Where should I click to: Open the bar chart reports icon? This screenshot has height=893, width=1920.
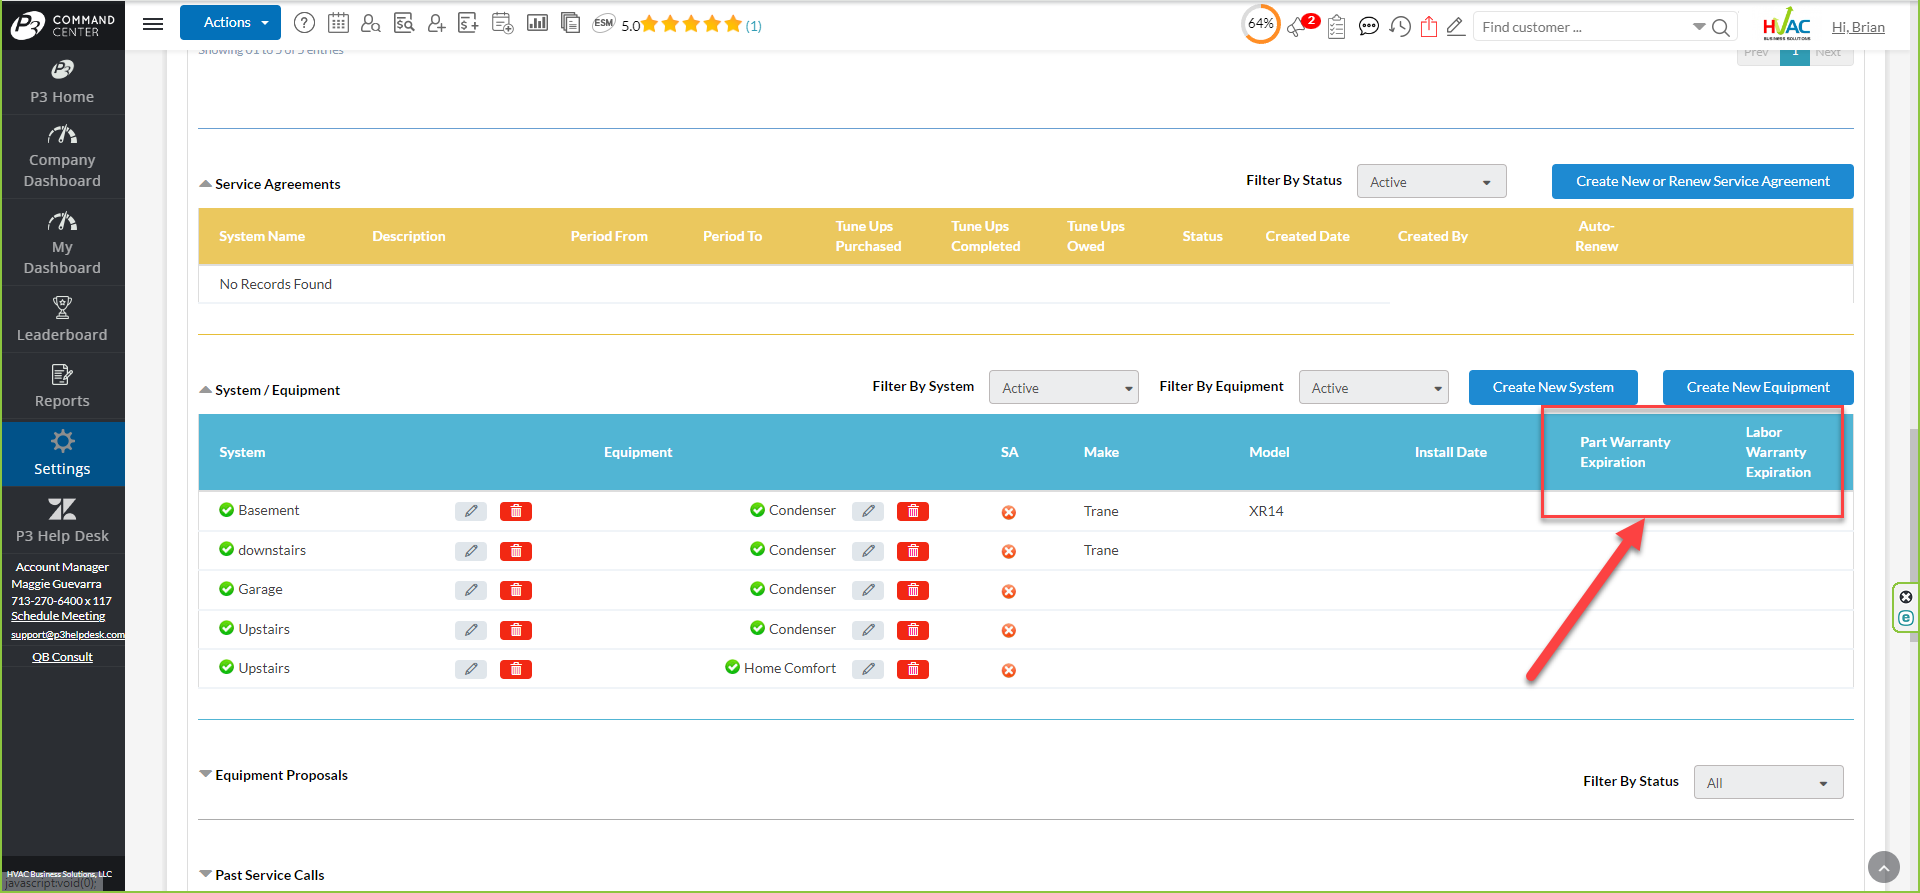(x=537, y=22)
